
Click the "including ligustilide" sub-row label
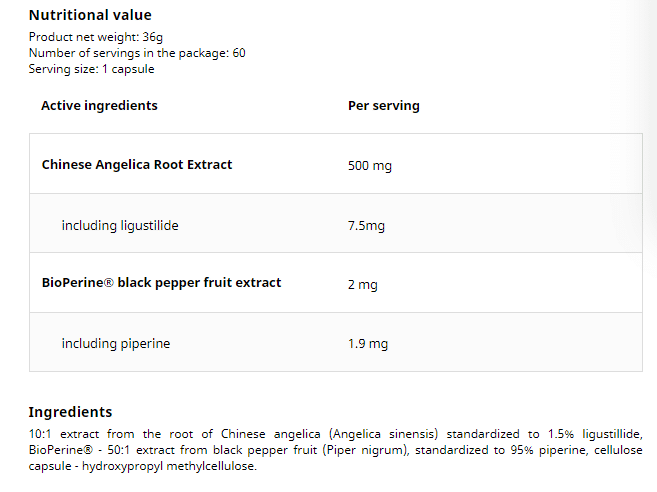(120, 225)
